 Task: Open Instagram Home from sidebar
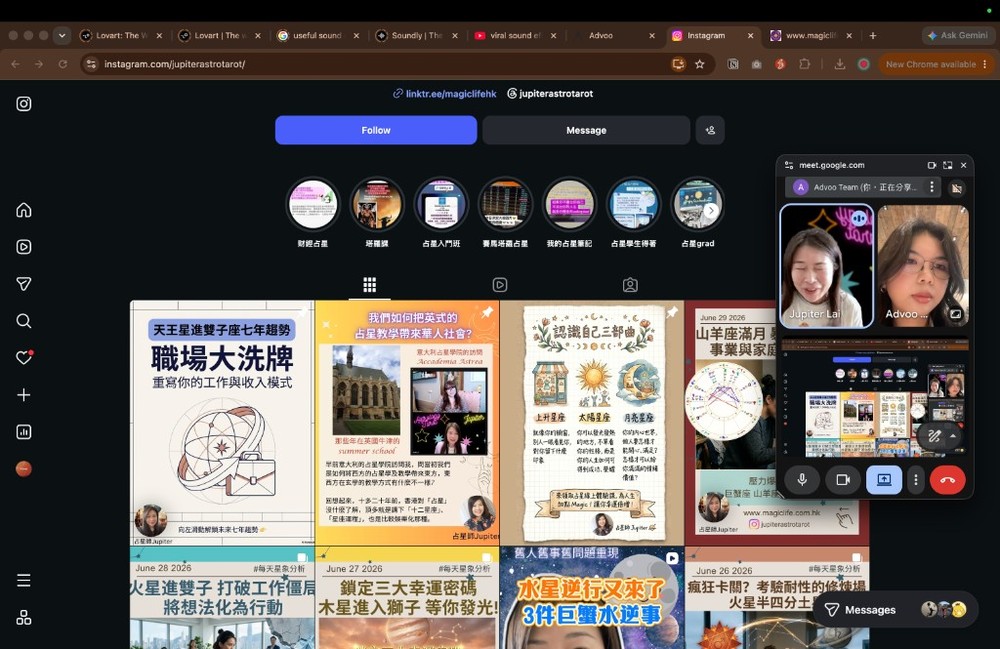click(x=24, y=210)
